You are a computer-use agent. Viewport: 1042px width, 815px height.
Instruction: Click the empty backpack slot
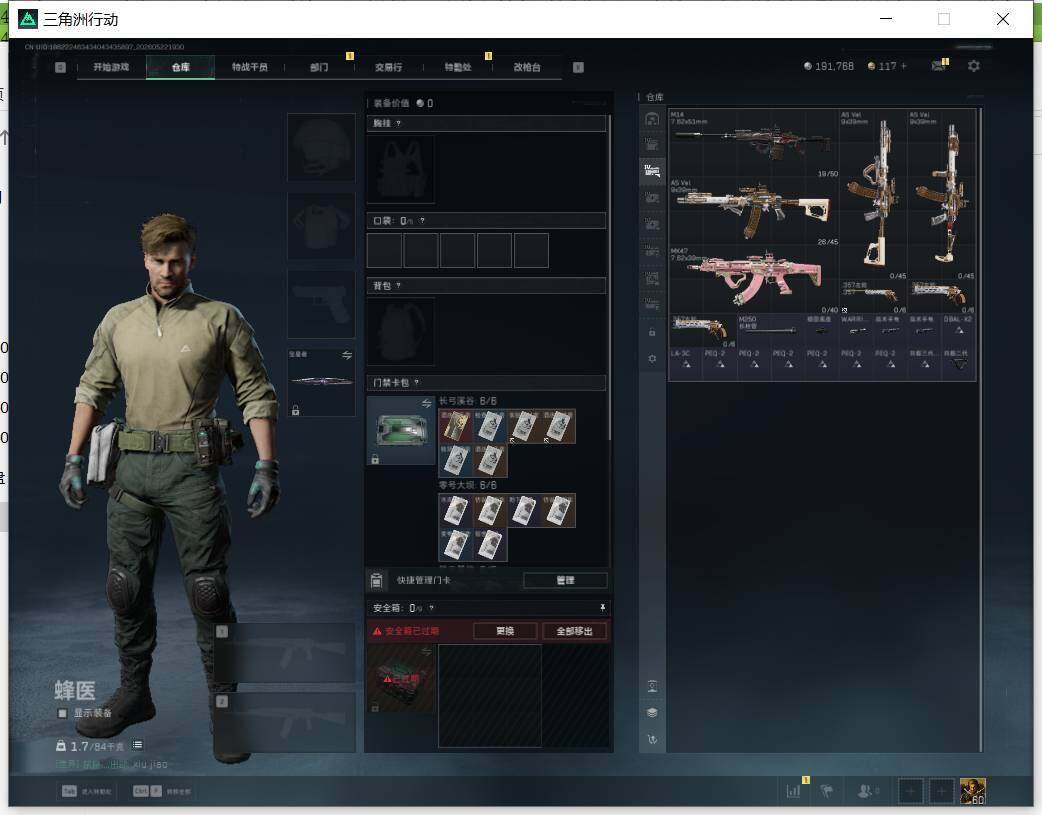click(x=401, y=332)
